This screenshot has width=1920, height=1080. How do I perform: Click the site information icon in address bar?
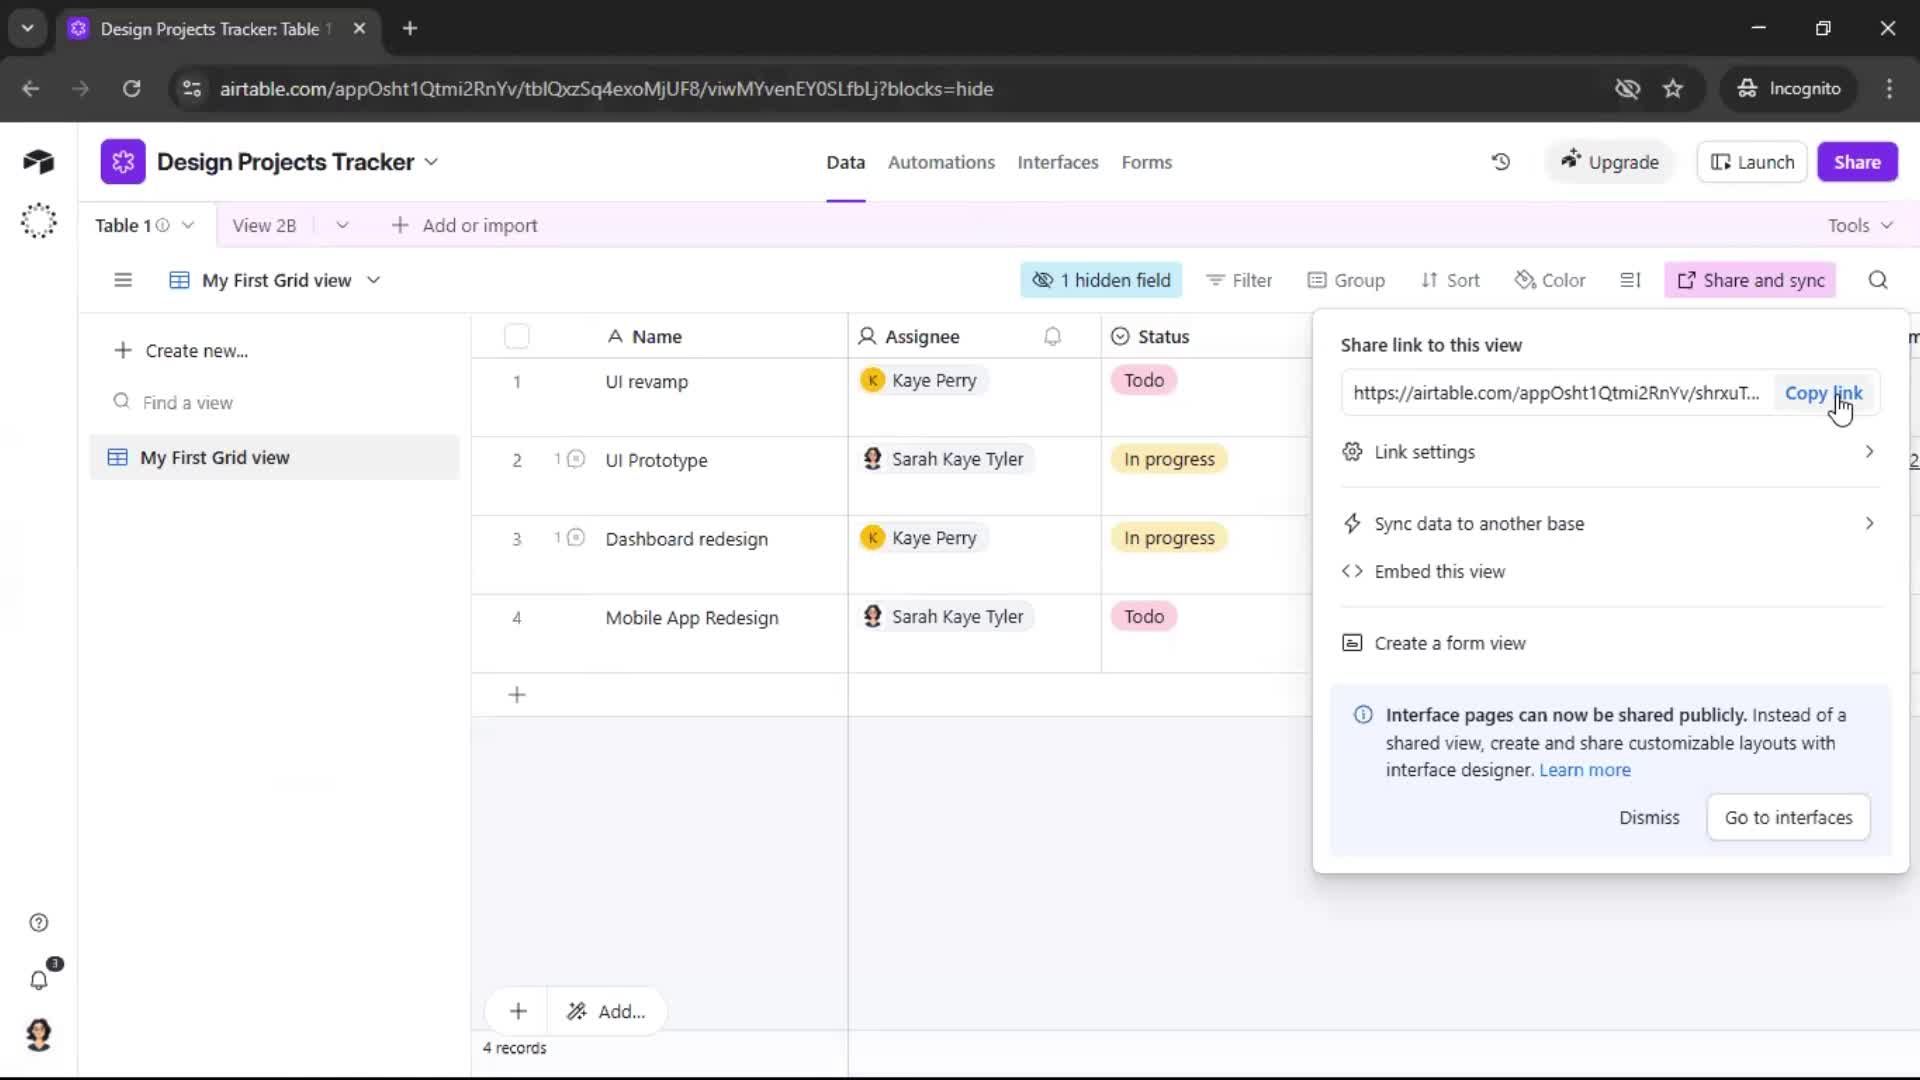(192, 89)
